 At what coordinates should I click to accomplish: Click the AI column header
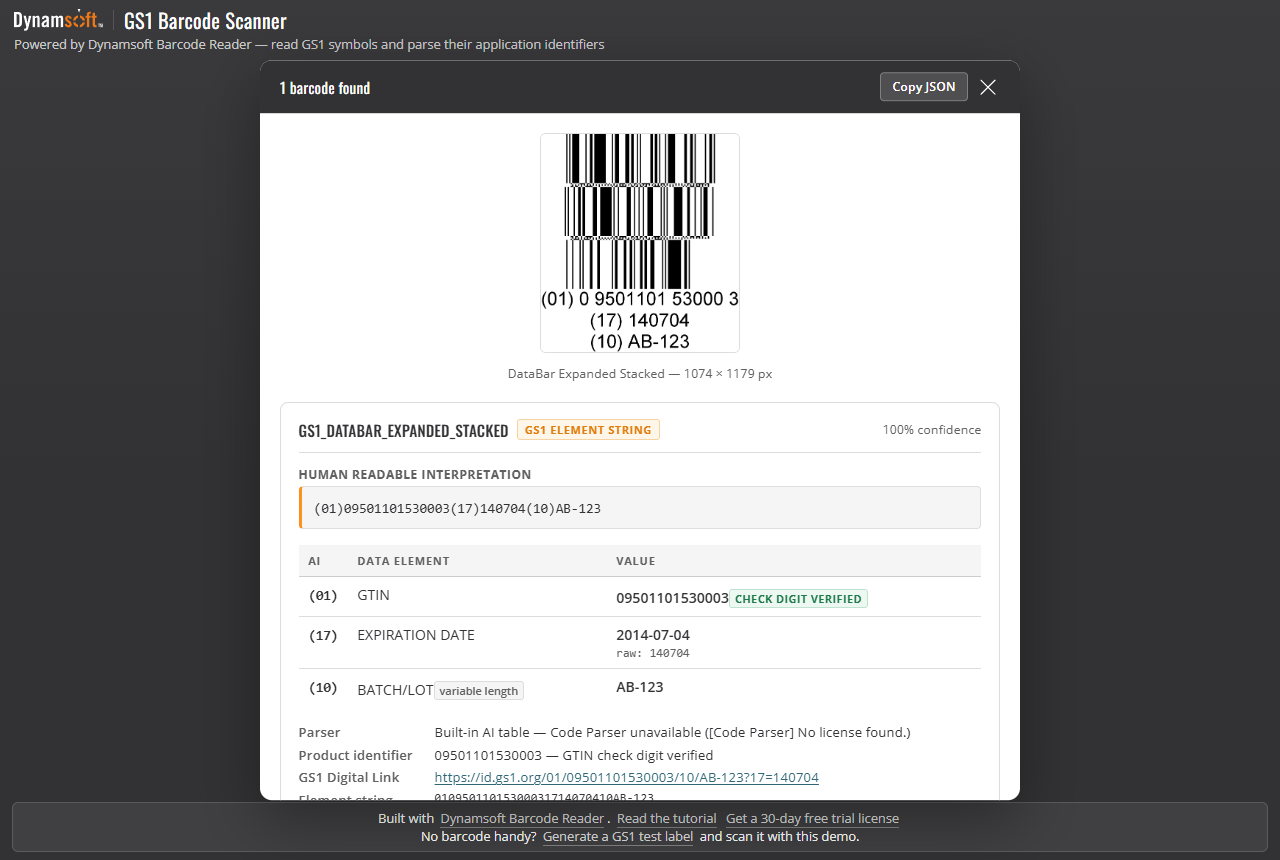click(x=314, y=561)
